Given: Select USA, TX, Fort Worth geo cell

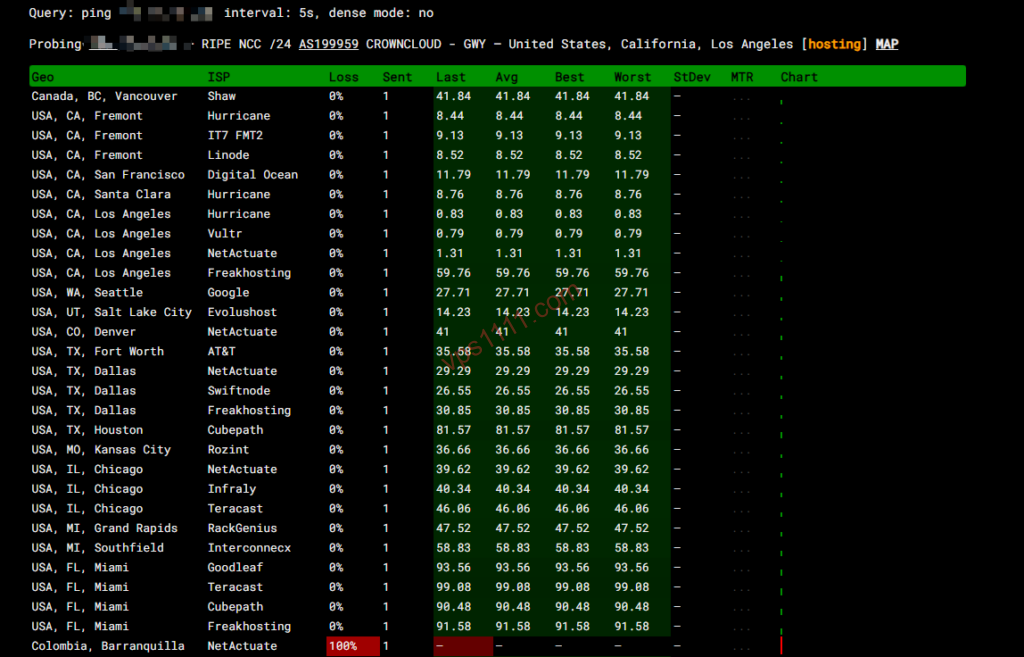Looking at the screenshot, I should (97, 351).
